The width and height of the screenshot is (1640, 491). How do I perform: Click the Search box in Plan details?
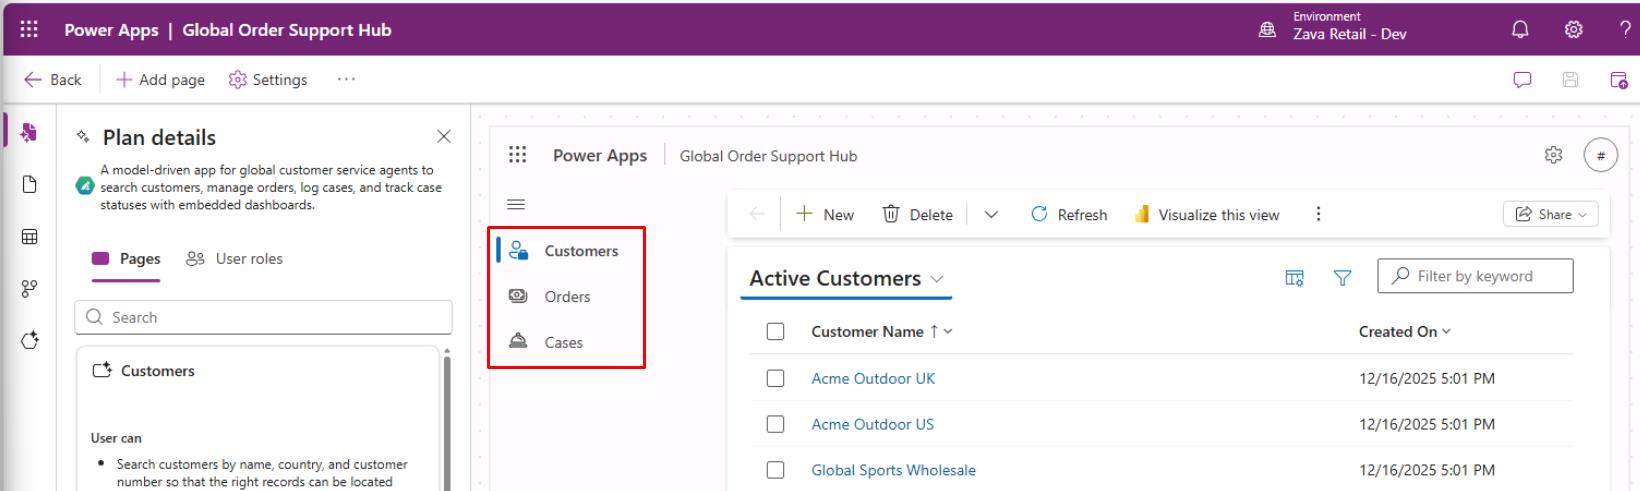[x=263, y=317]
